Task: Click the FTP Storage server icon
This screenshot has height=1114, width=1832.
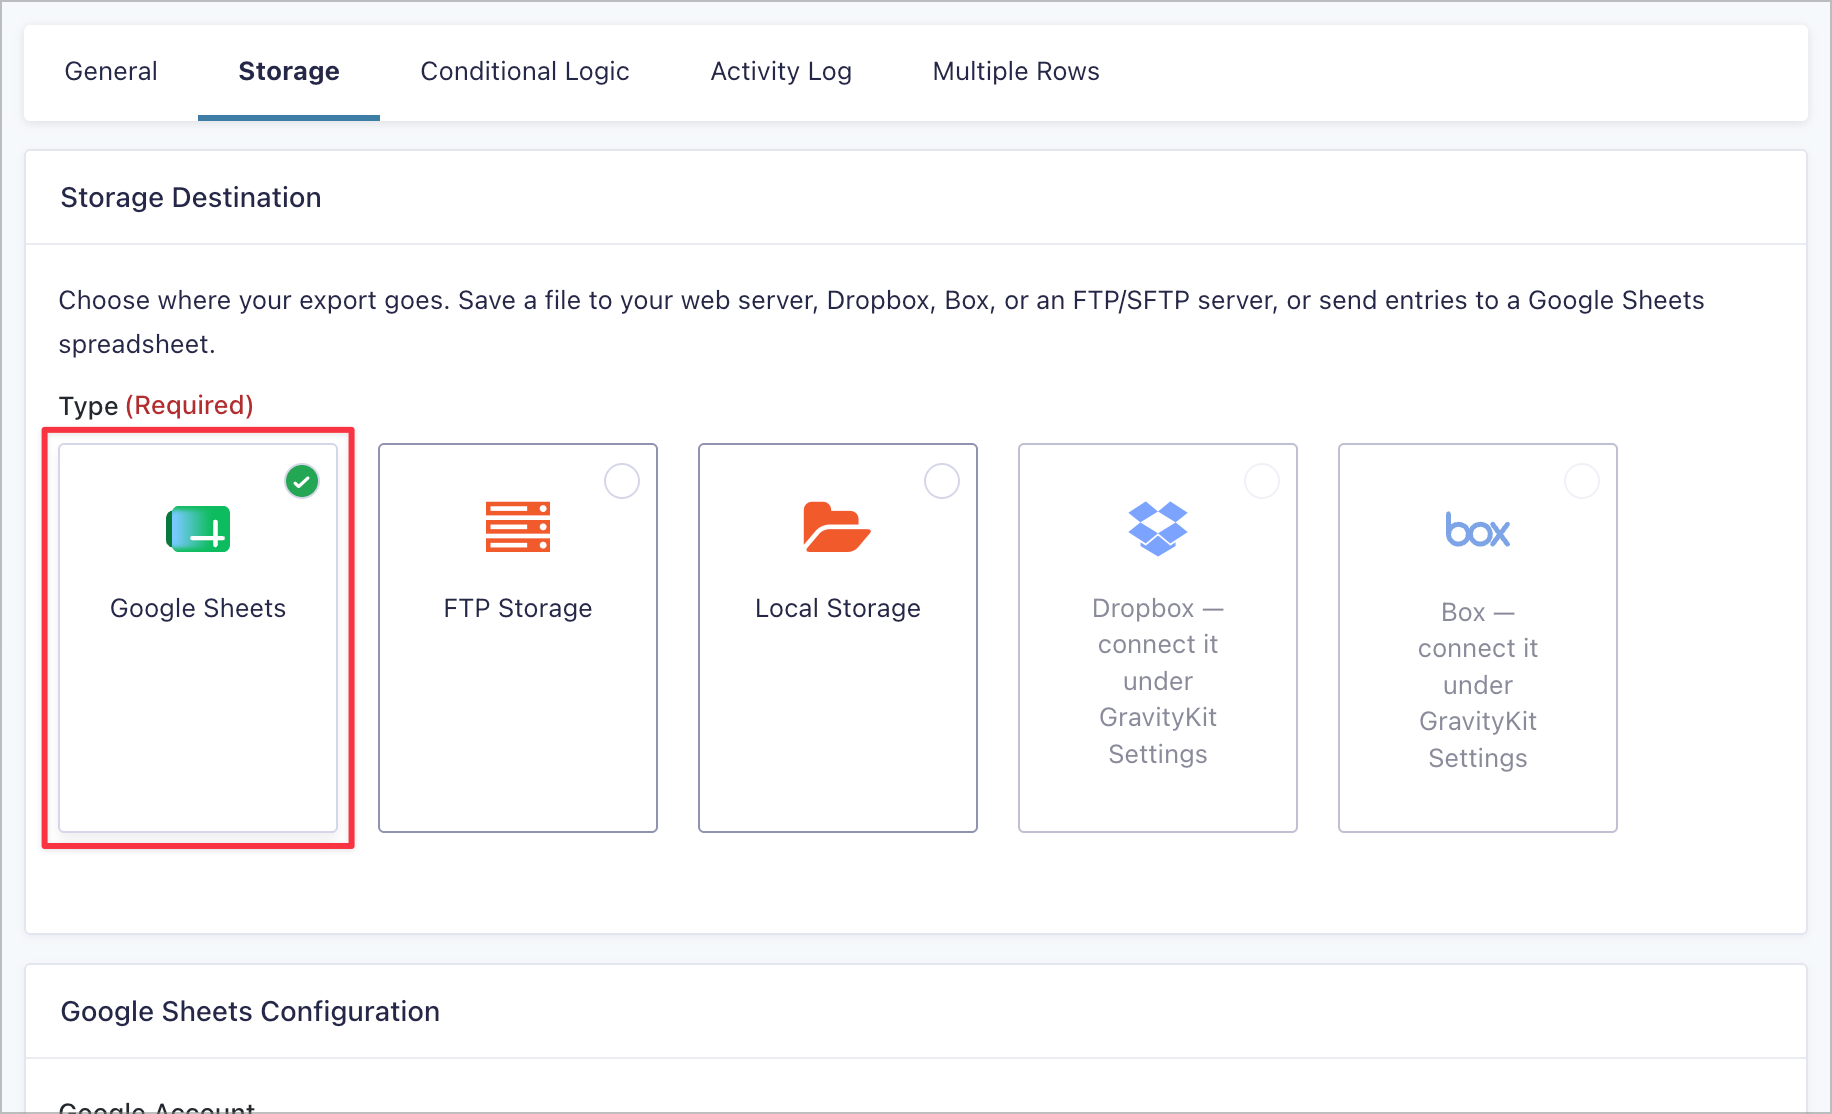Action: tap(518, 527)
